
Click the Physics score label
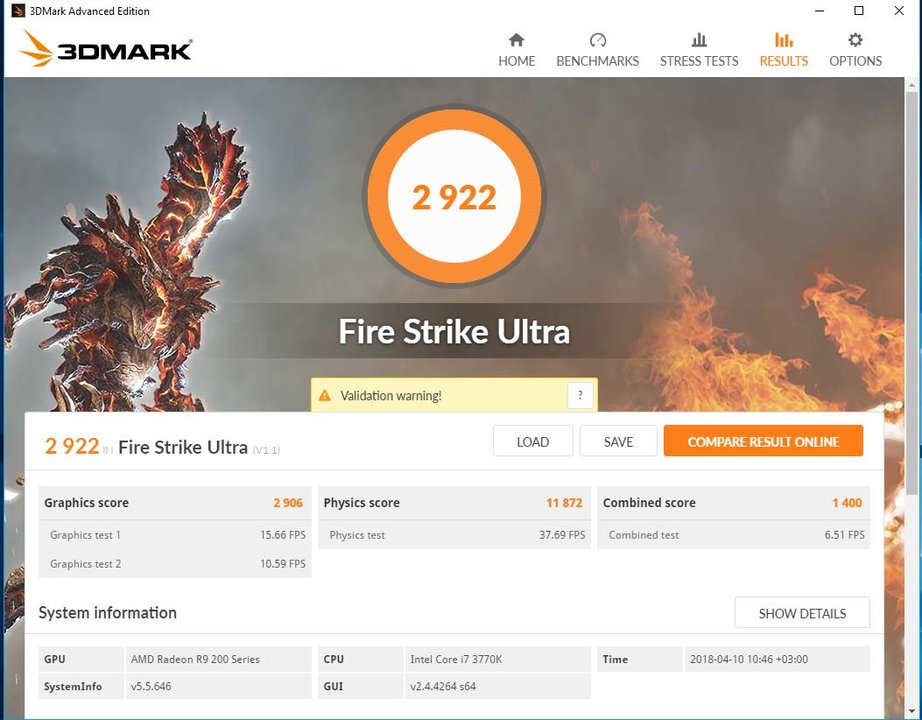click(362, 502)
